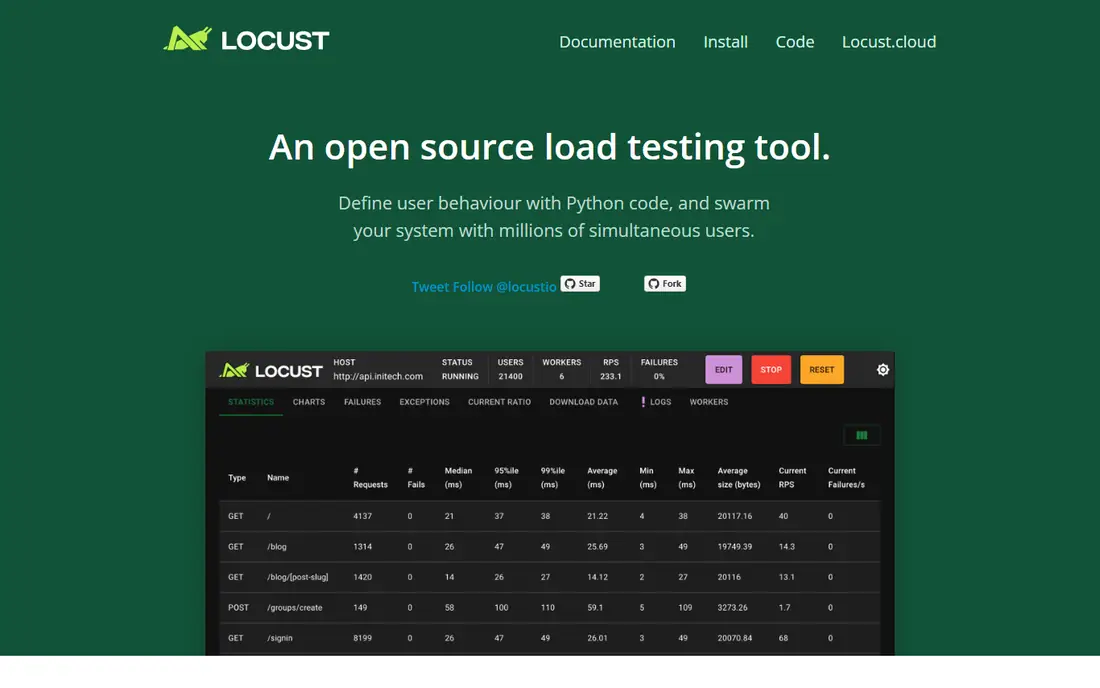The height and width of the screenshot is (688, 1100).
Task: Click the Type column header
Action: click(x=237, y=478)
